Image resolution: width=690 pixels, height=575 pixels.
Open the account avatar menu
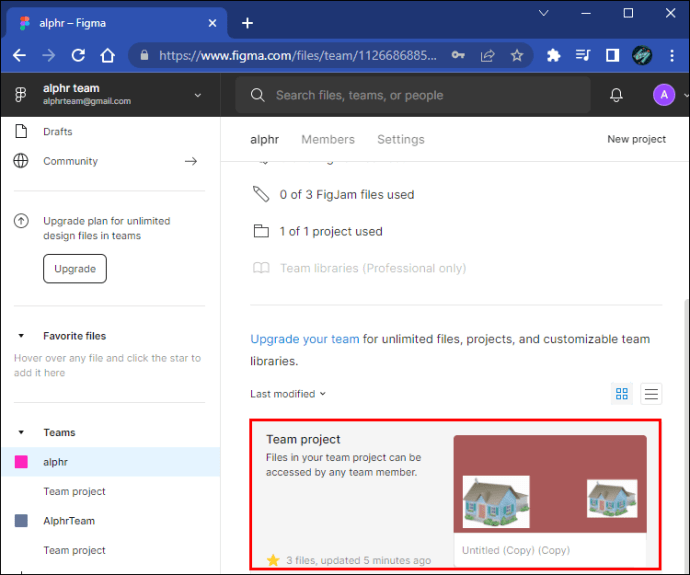[663, 95]
